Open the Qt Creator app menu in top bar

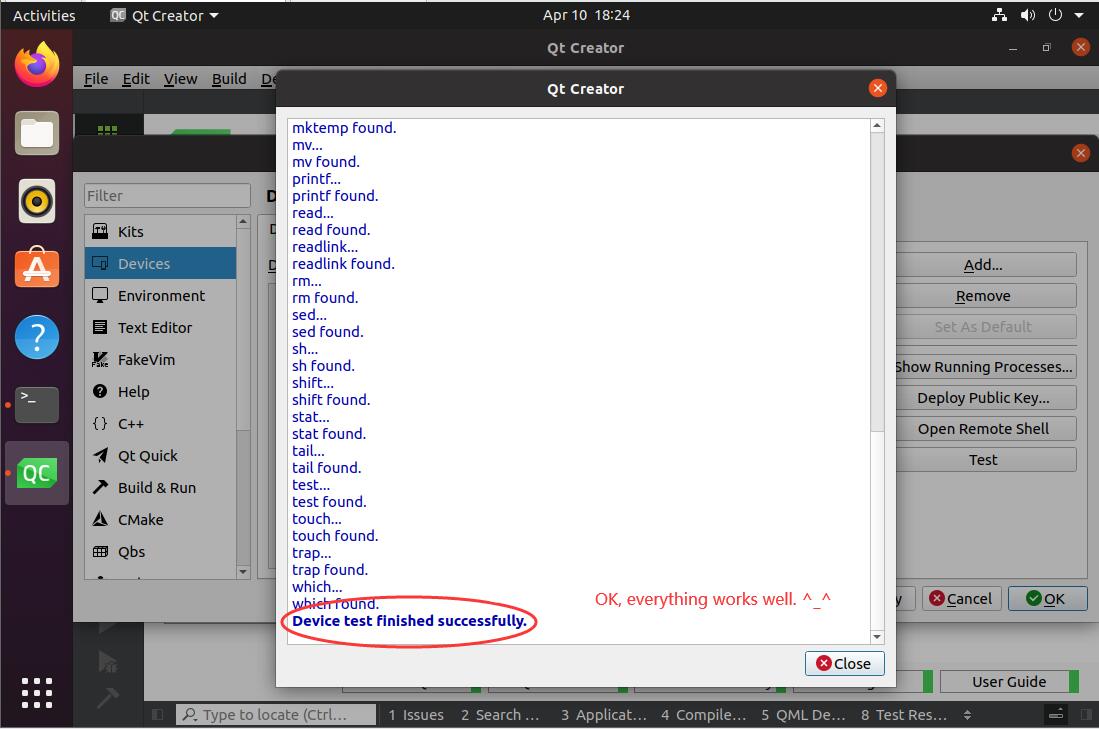click(165, 15)
